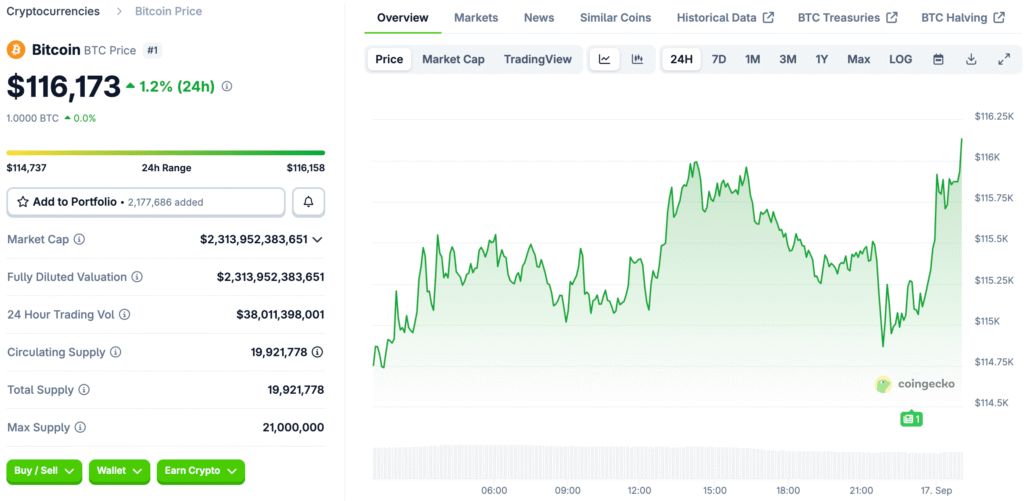Select the 3M time range
The image size is (1024, 501).
(788, 59)
